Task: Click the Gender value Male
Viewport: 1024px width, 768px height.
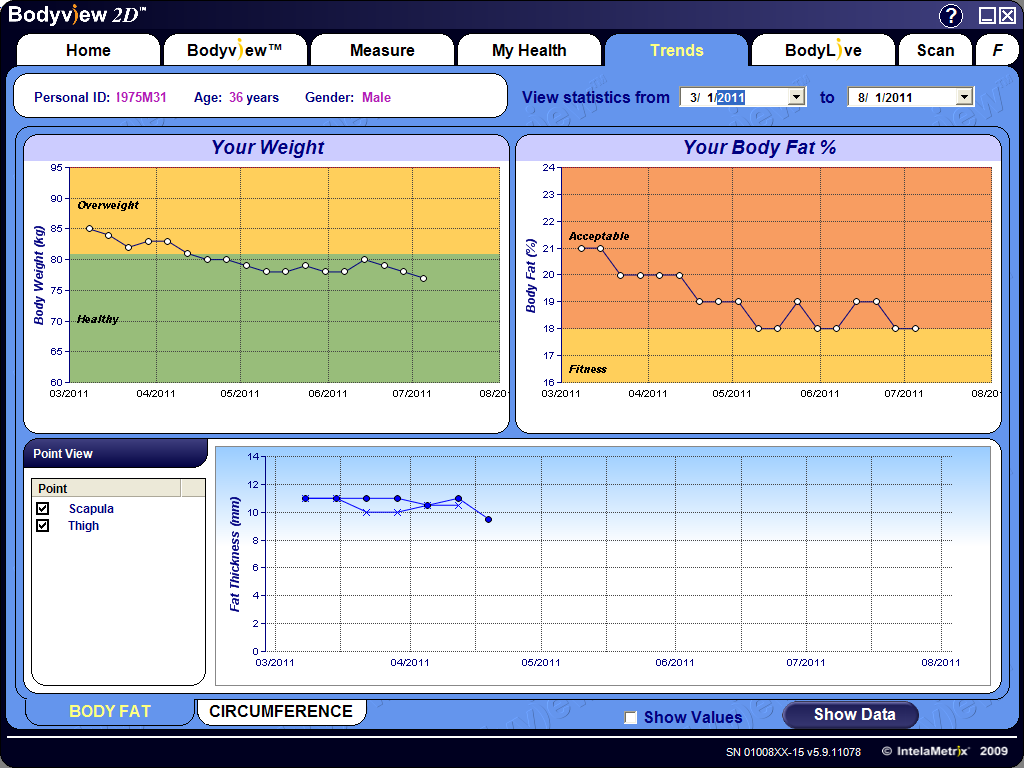Action: 376,97
